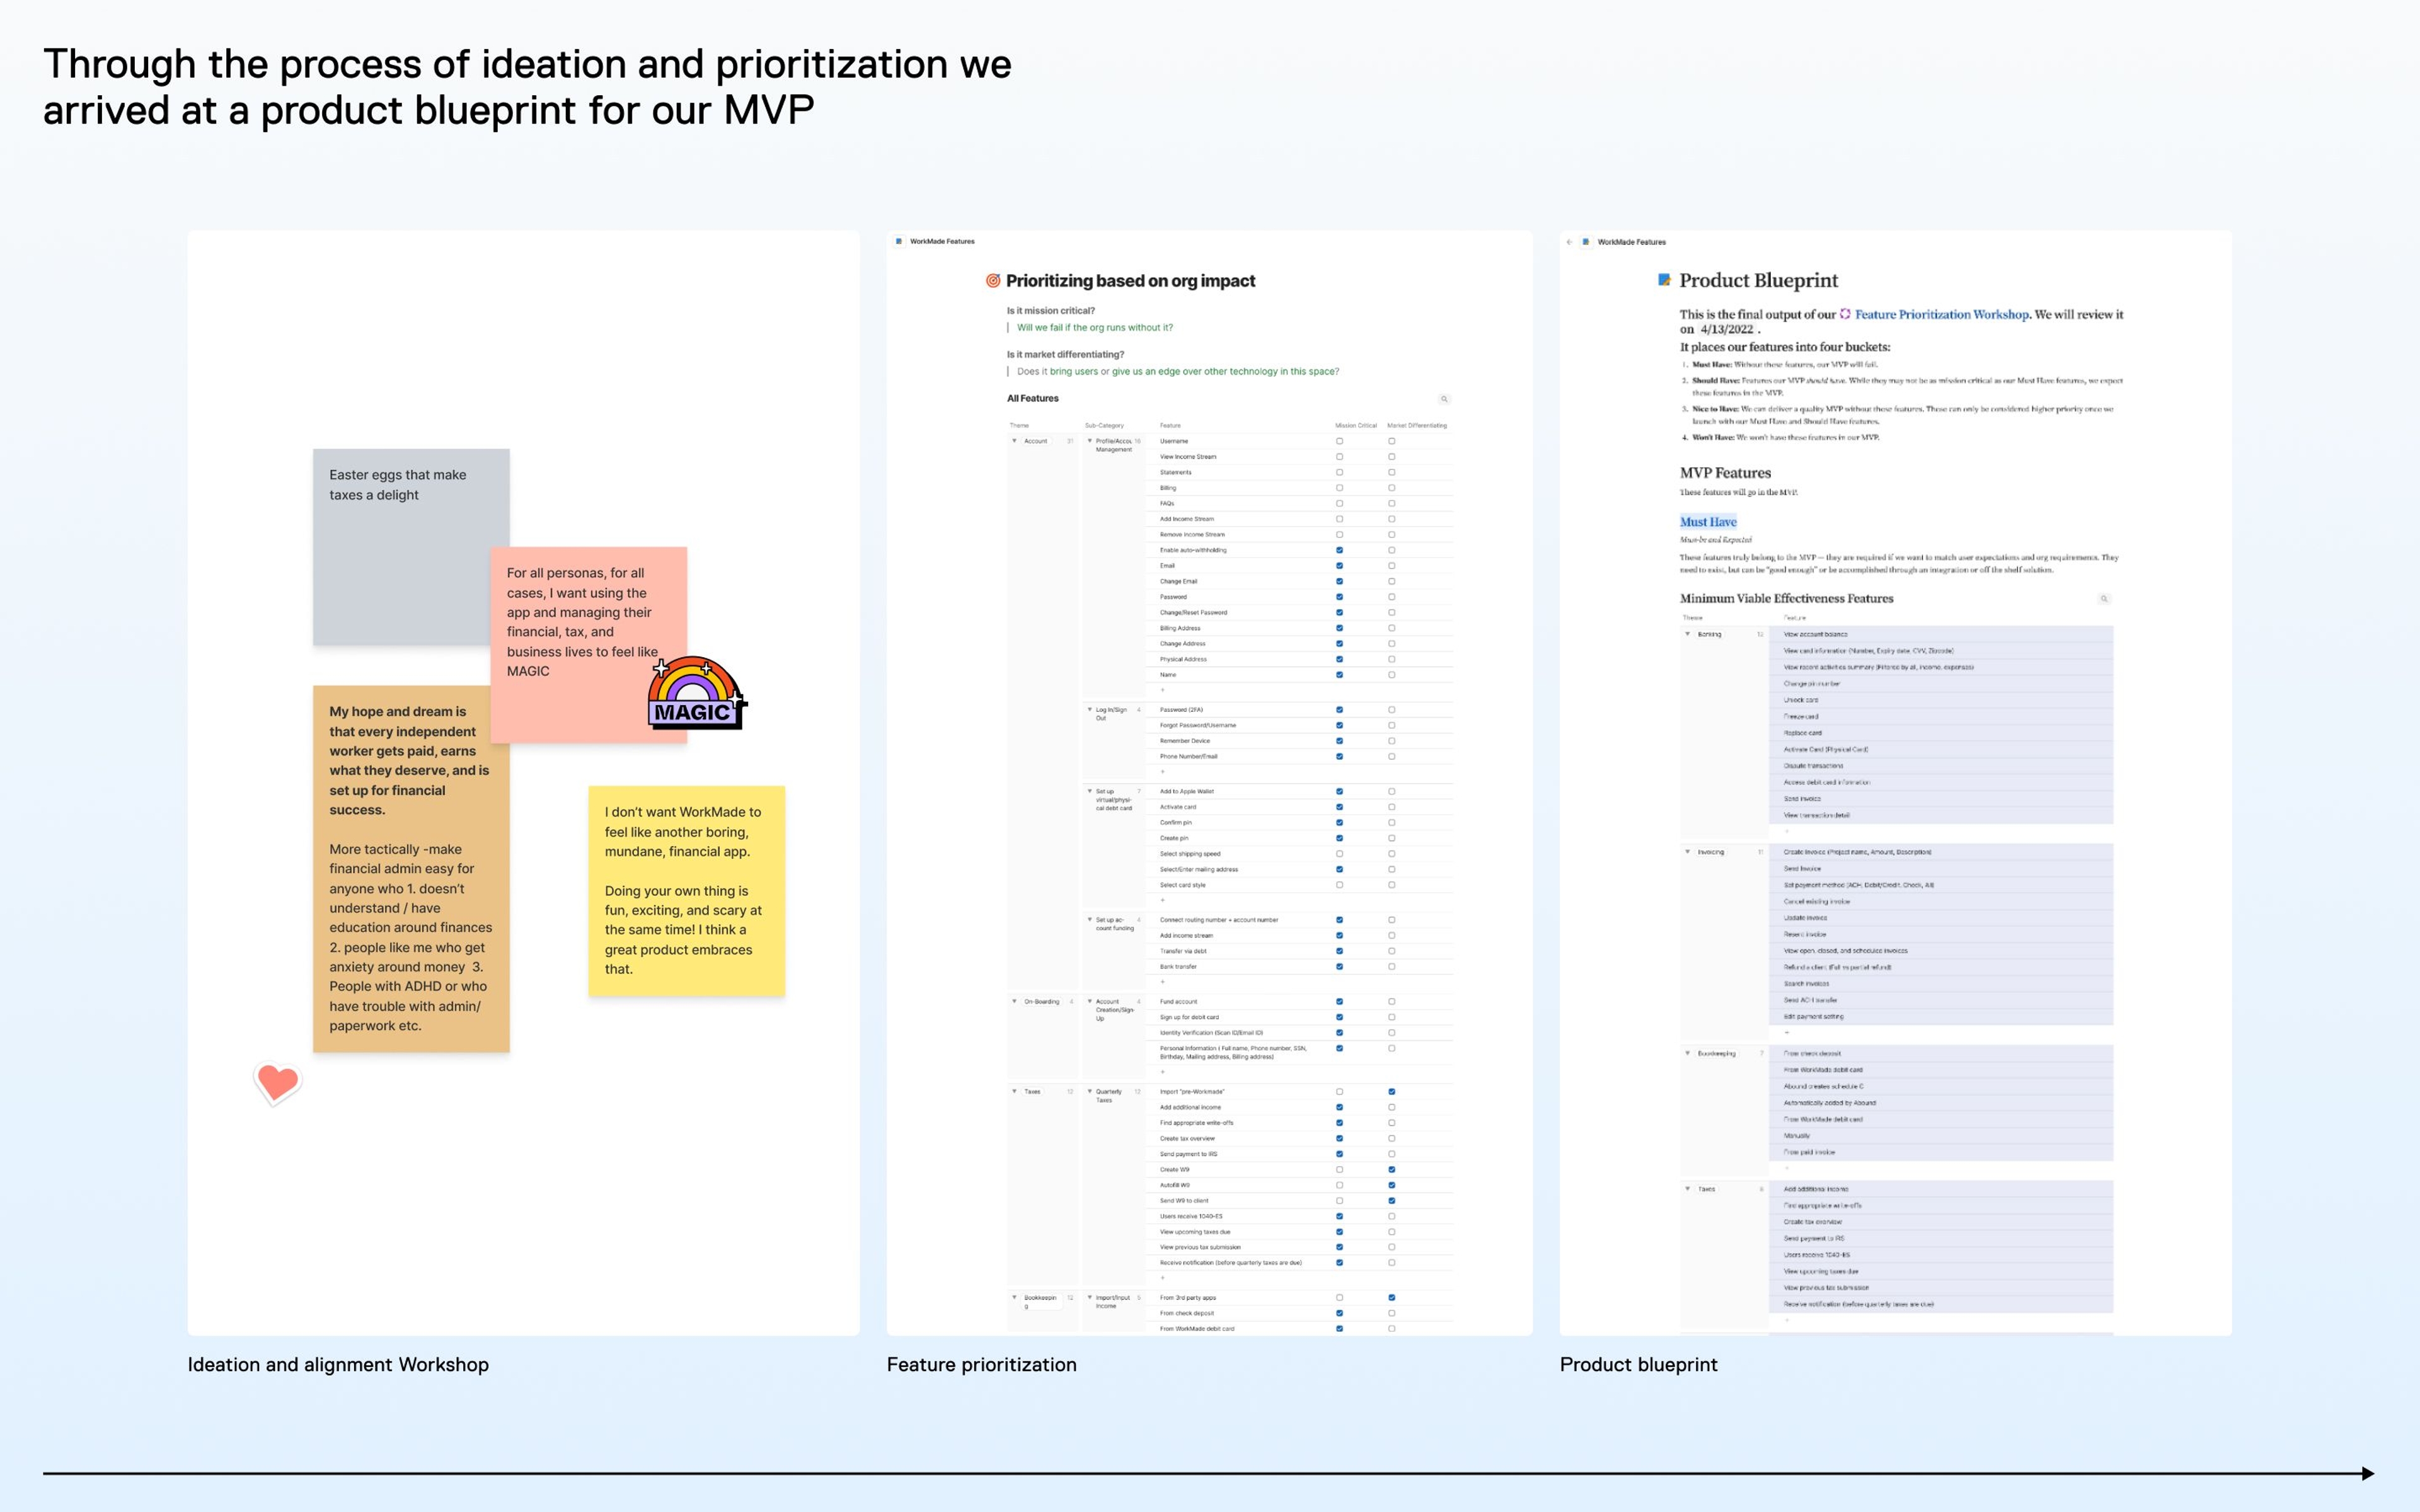This screenshot has height=1512, width=2420.
Task: Click the View account balance row
Action: coord(1941,634)
